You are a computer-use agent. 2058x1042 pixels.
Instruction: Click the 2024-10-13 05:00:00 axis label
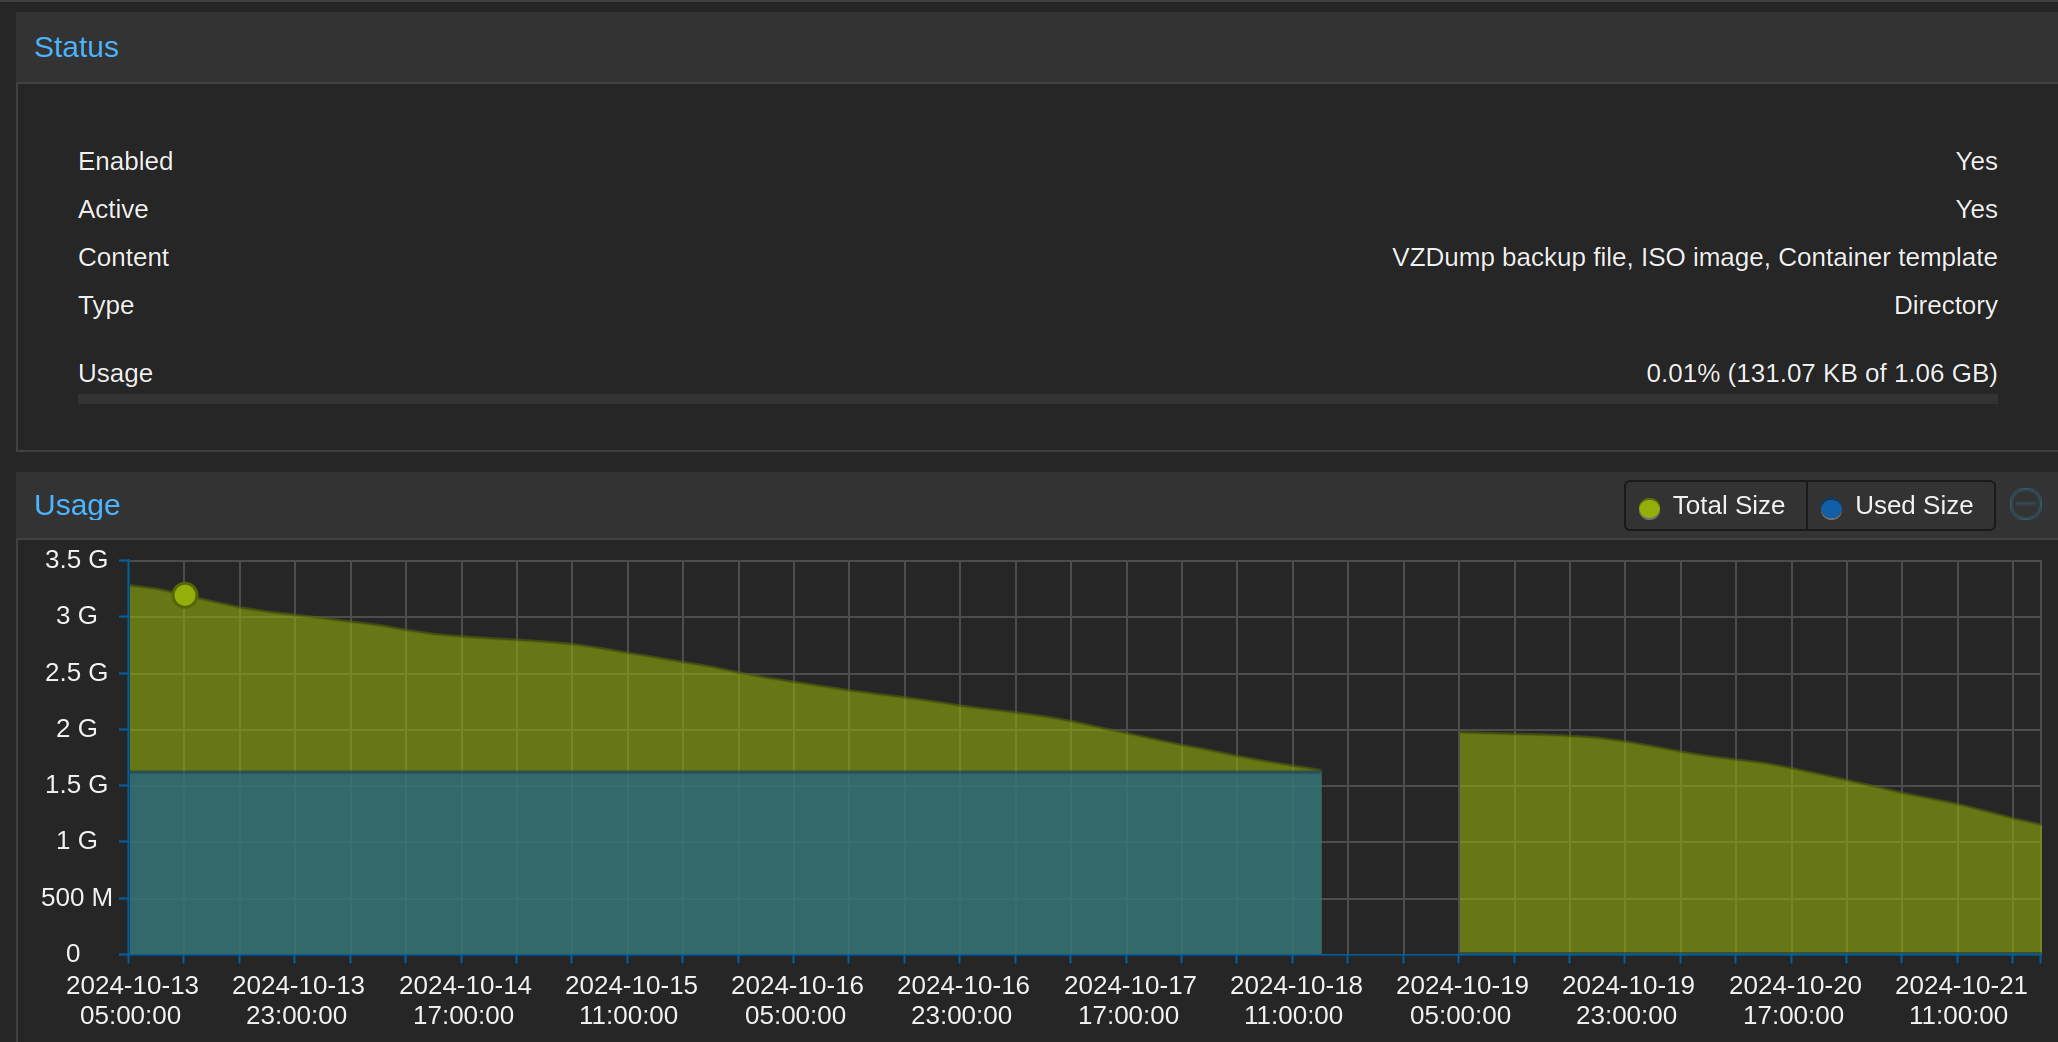point(132,1000)
